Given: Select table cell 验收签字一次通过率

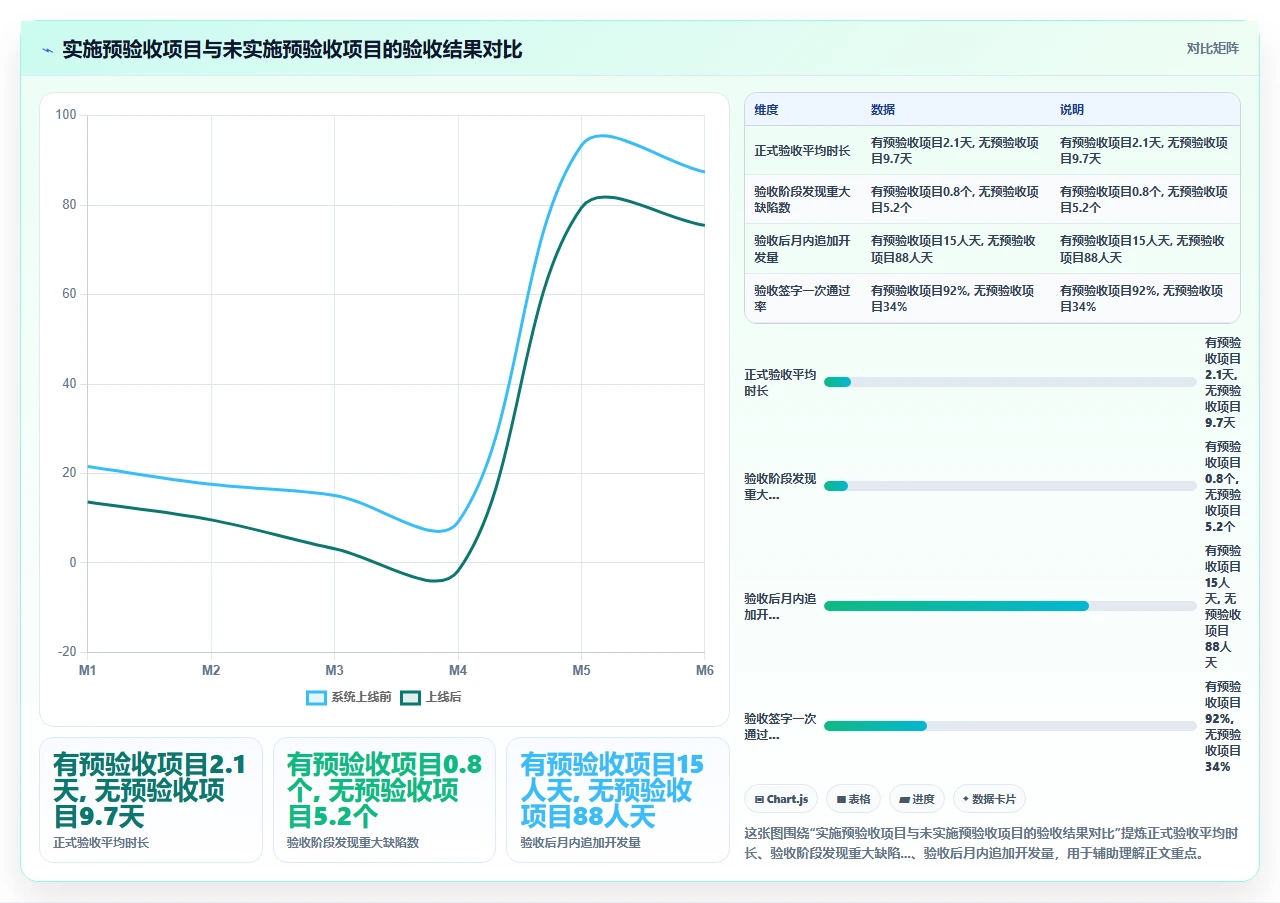Looking at the screenshot, I should pos(803,298).
